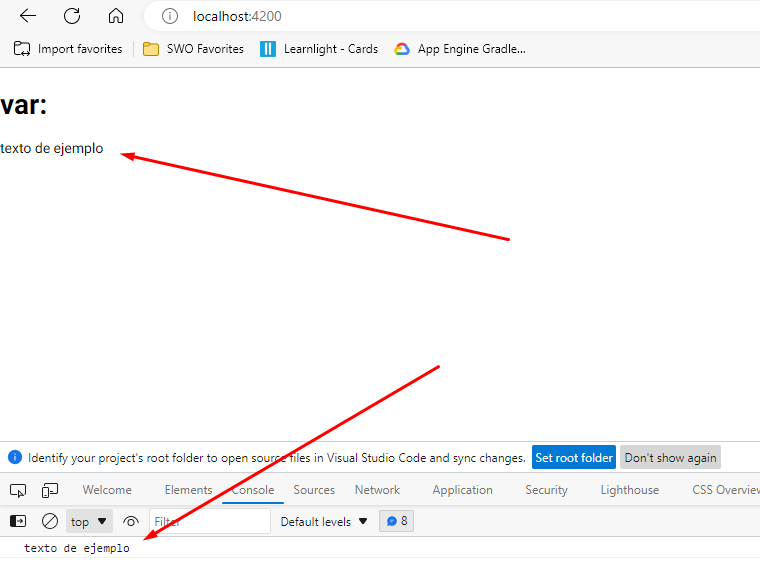Toggle device emulation mode
This screenshot has width=760, height=563.
coord(50,490)
